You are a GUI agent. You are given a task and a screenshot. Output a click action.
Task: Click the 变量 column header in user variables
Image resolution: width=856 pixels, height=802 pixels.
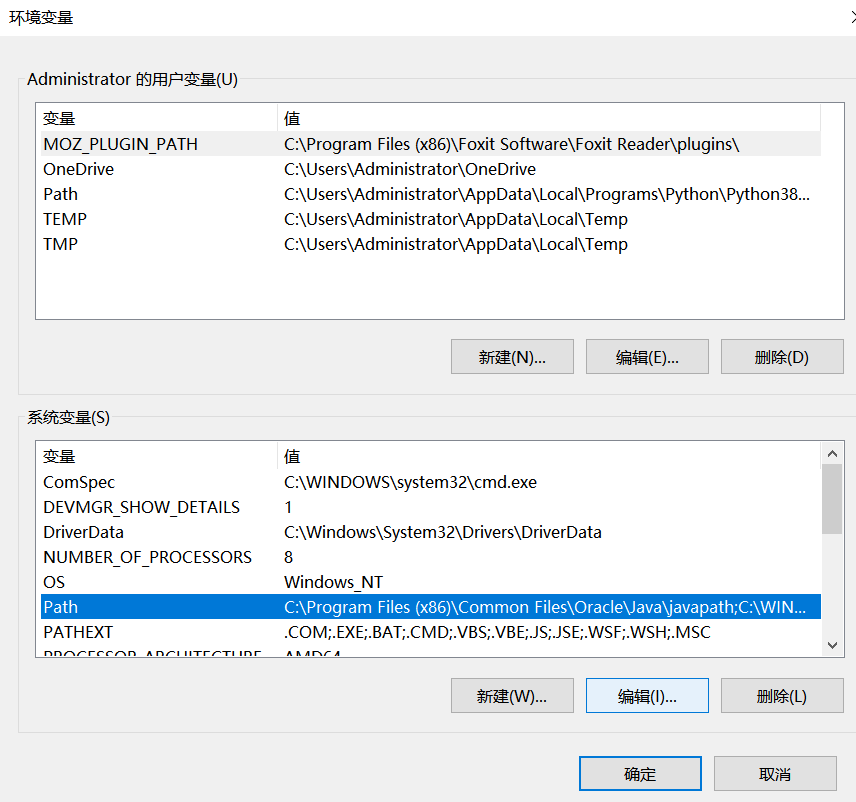coord(158,118)
